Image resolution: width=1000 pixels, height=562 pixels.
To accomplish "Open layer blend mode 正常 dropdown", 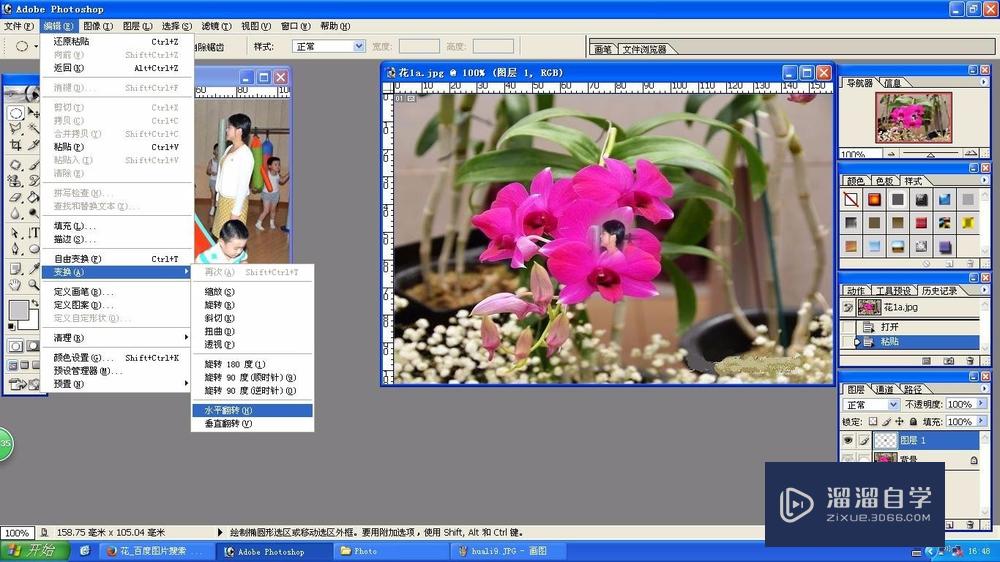I will [871, 404].
